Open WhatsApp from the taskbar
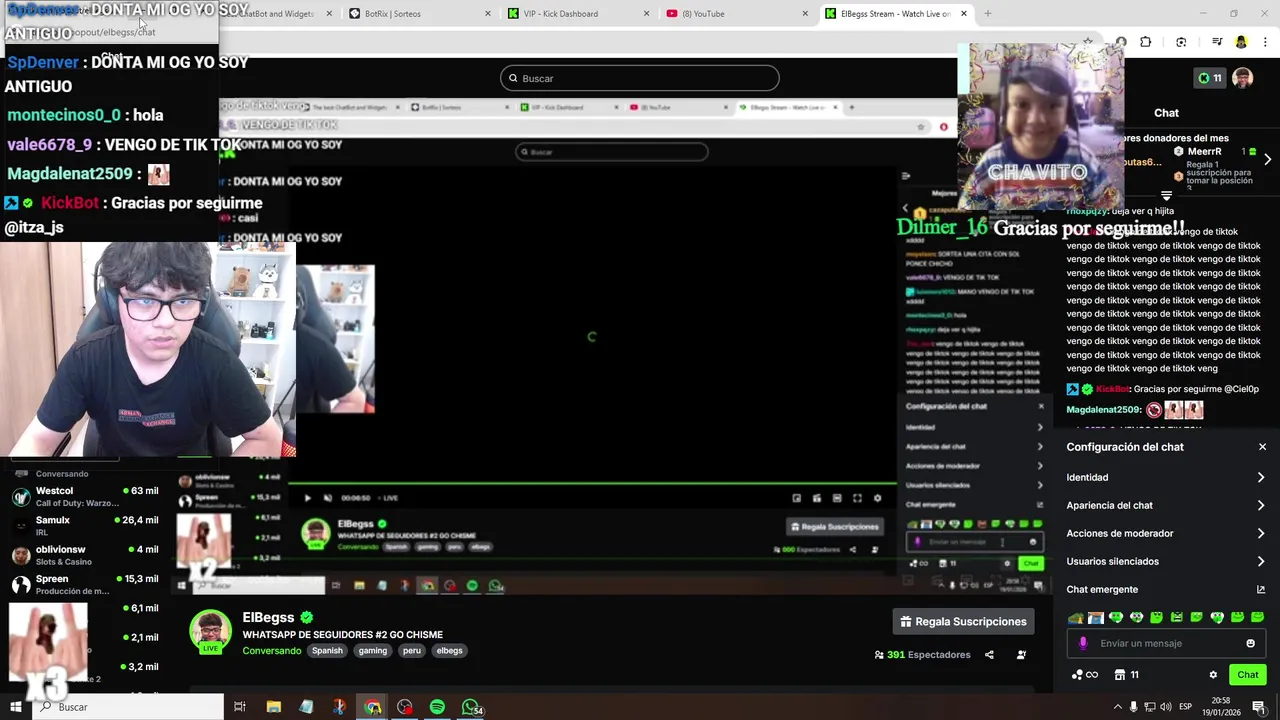Image resolution: width=1280 pixels, height=720 pixels. pyautogui.click(x=470, y=707)
